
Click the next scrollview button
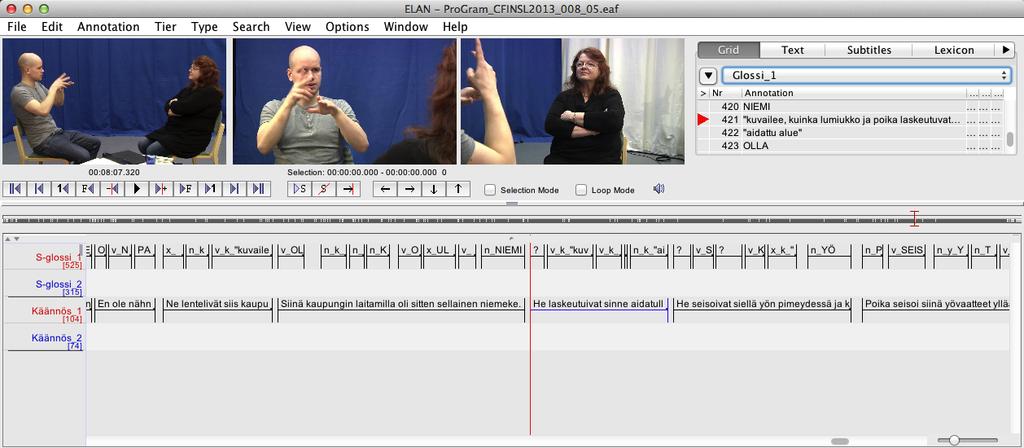point(234,189)
